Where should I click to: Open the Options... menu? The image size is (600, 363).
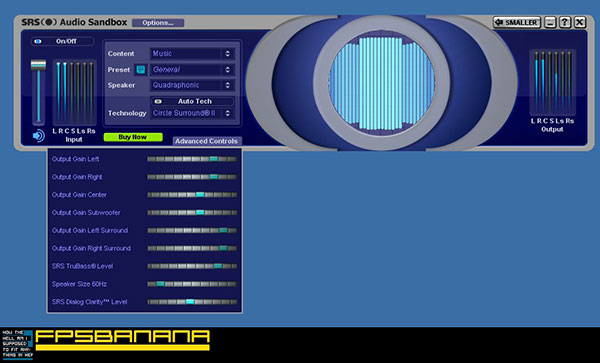(x=158, y=23)
